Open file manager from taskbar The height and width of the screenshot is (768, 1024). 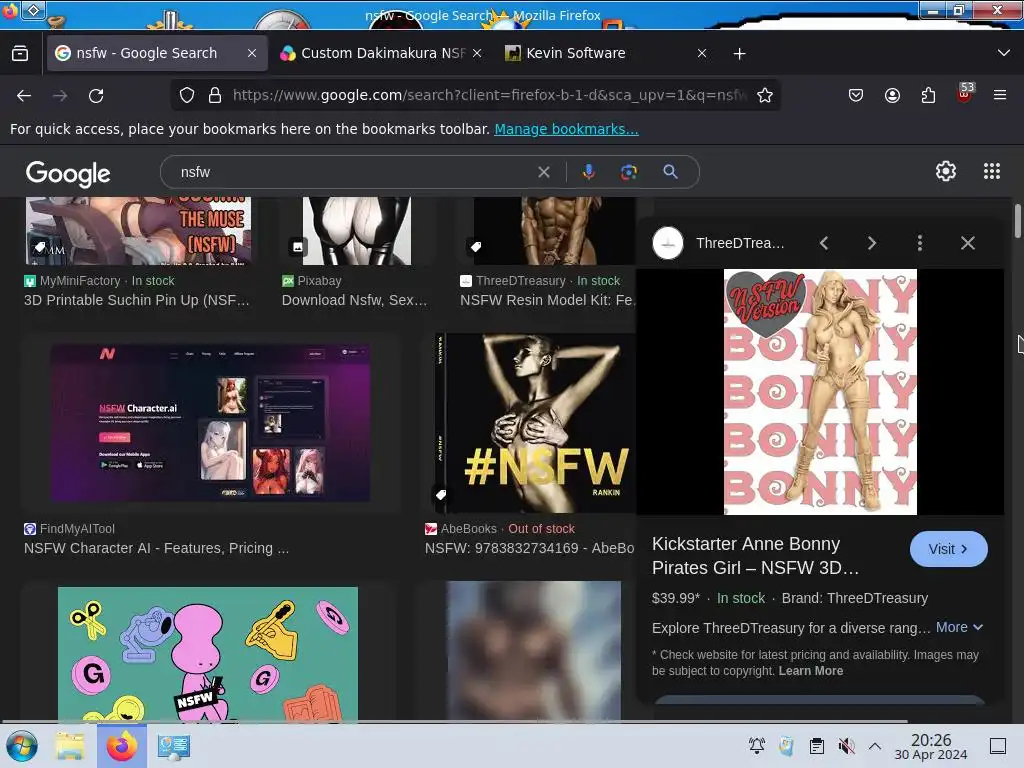(x=70, y=746)
